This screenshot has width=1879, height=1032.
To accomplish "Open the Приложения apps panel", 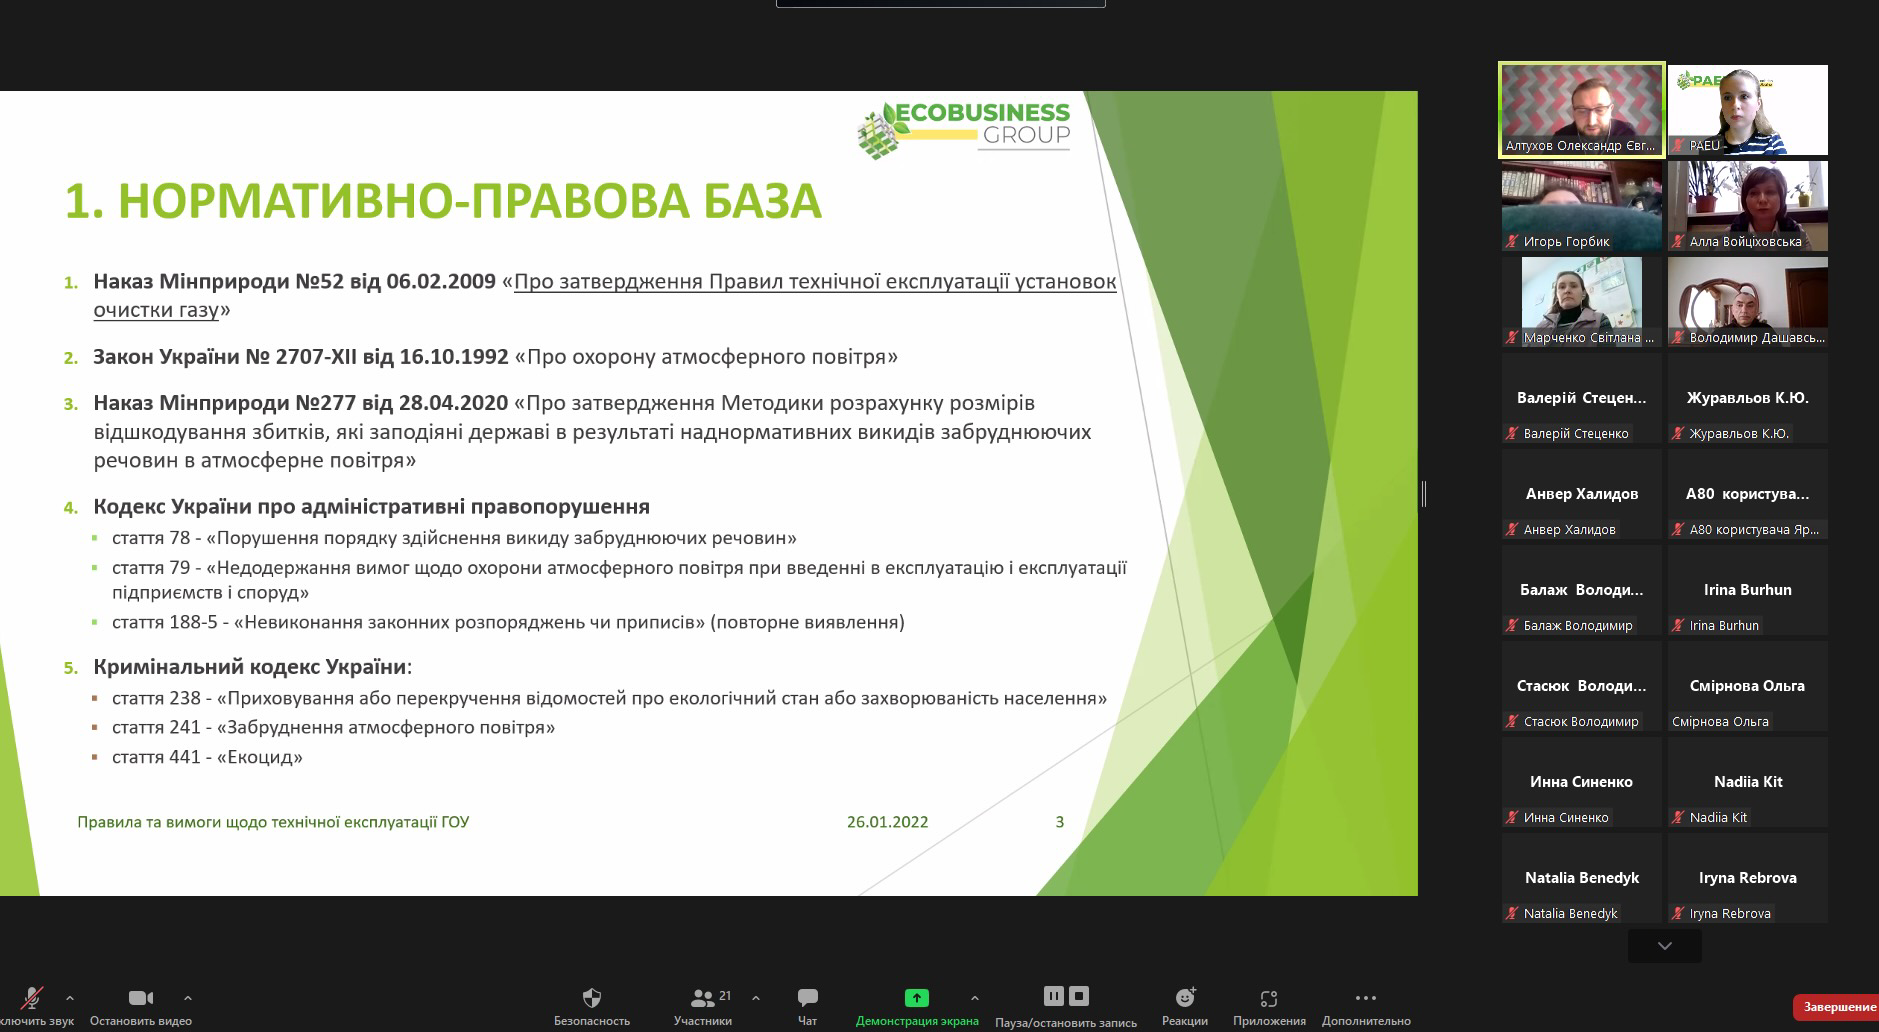I will [x=1269, y=998].
